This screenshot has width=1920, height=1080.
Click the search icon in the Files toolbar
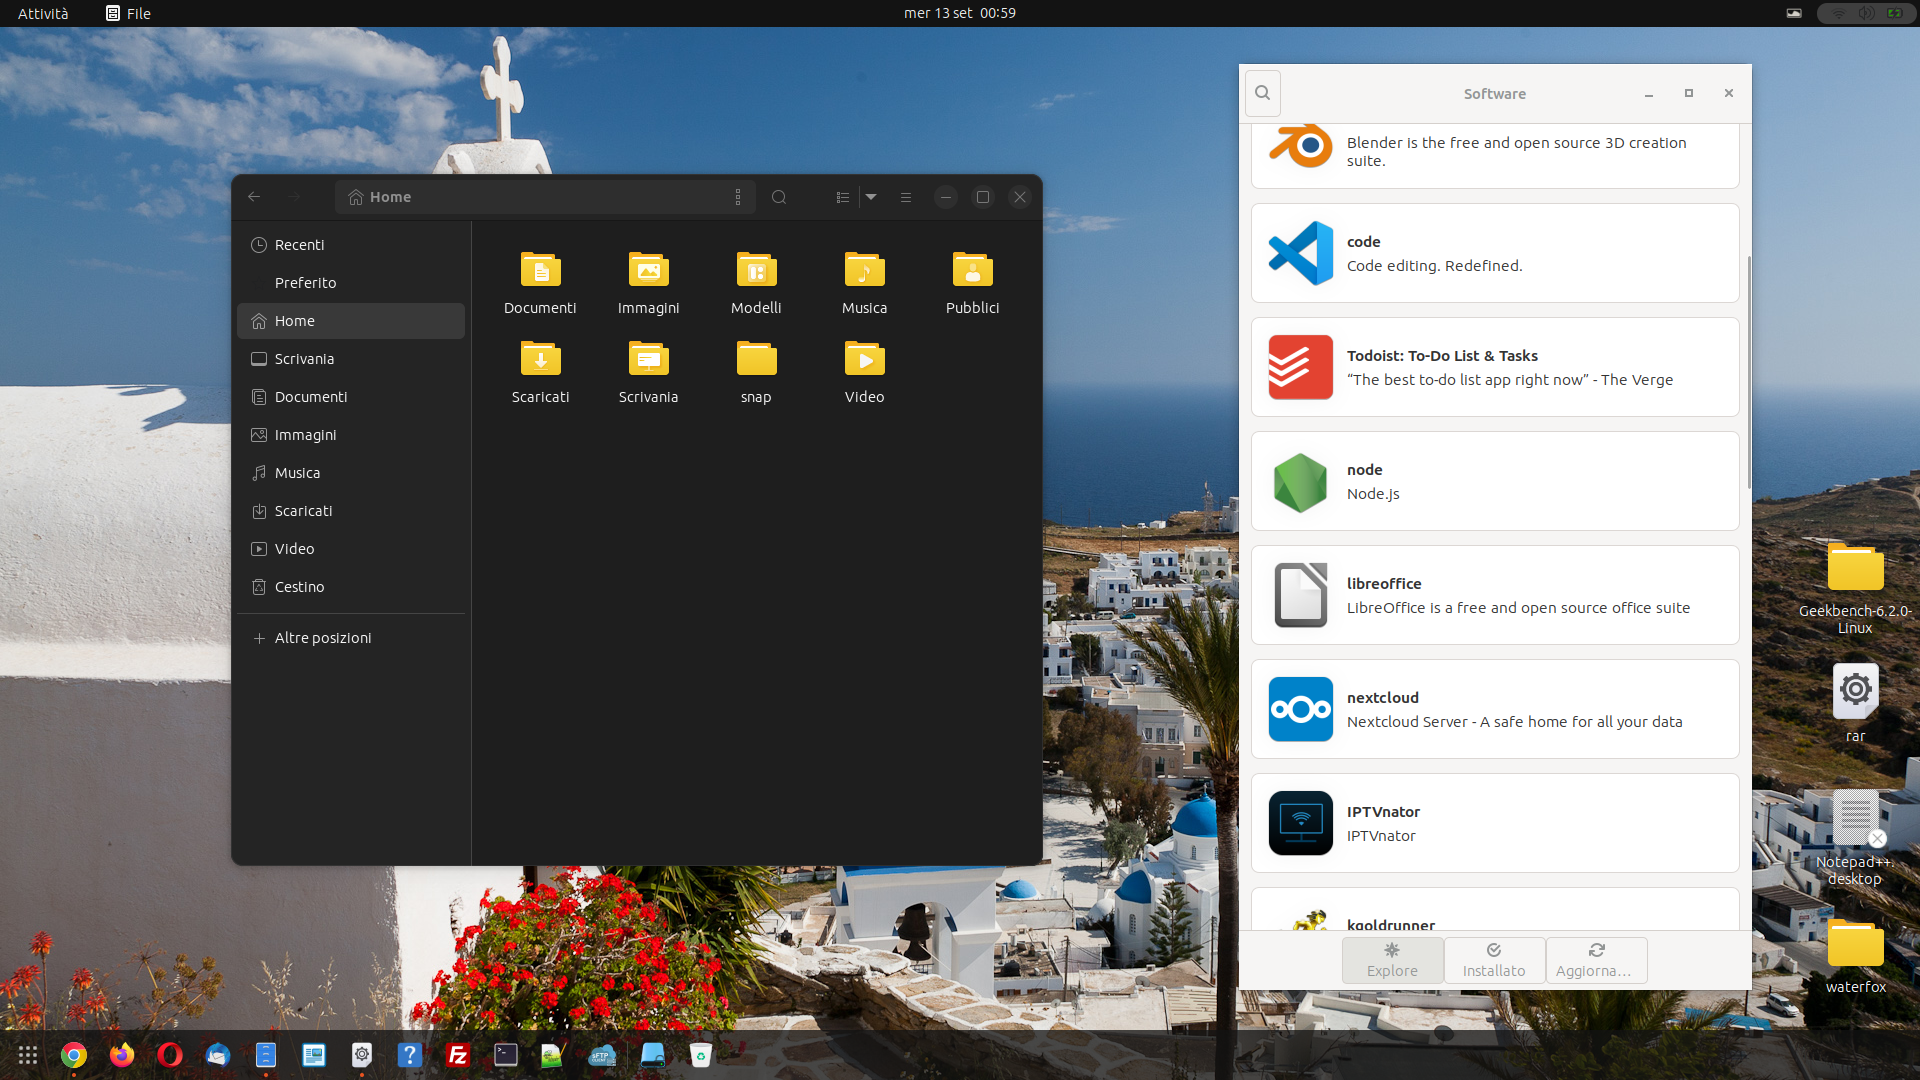coord(779,197)
